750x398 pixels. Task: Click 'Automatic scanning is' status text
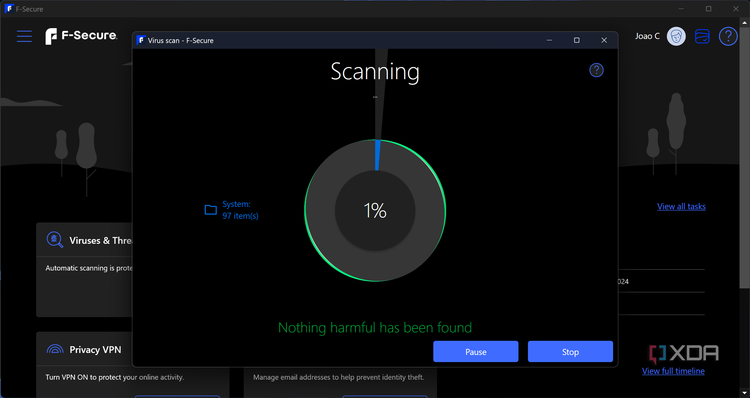89,268
